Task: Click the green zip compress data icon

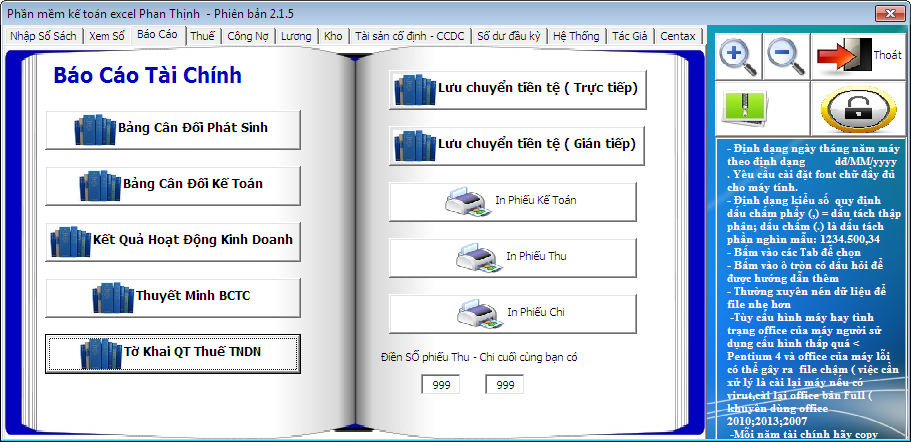Action: 762,109
